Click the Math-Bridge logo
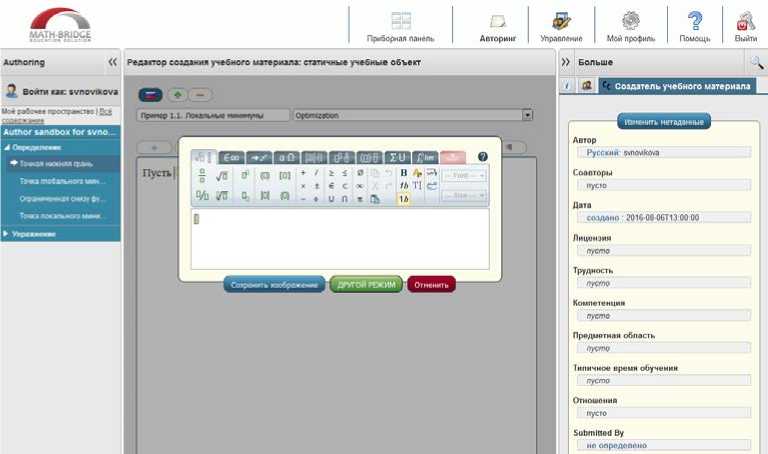Screen dimensions: 768x454 60,24
